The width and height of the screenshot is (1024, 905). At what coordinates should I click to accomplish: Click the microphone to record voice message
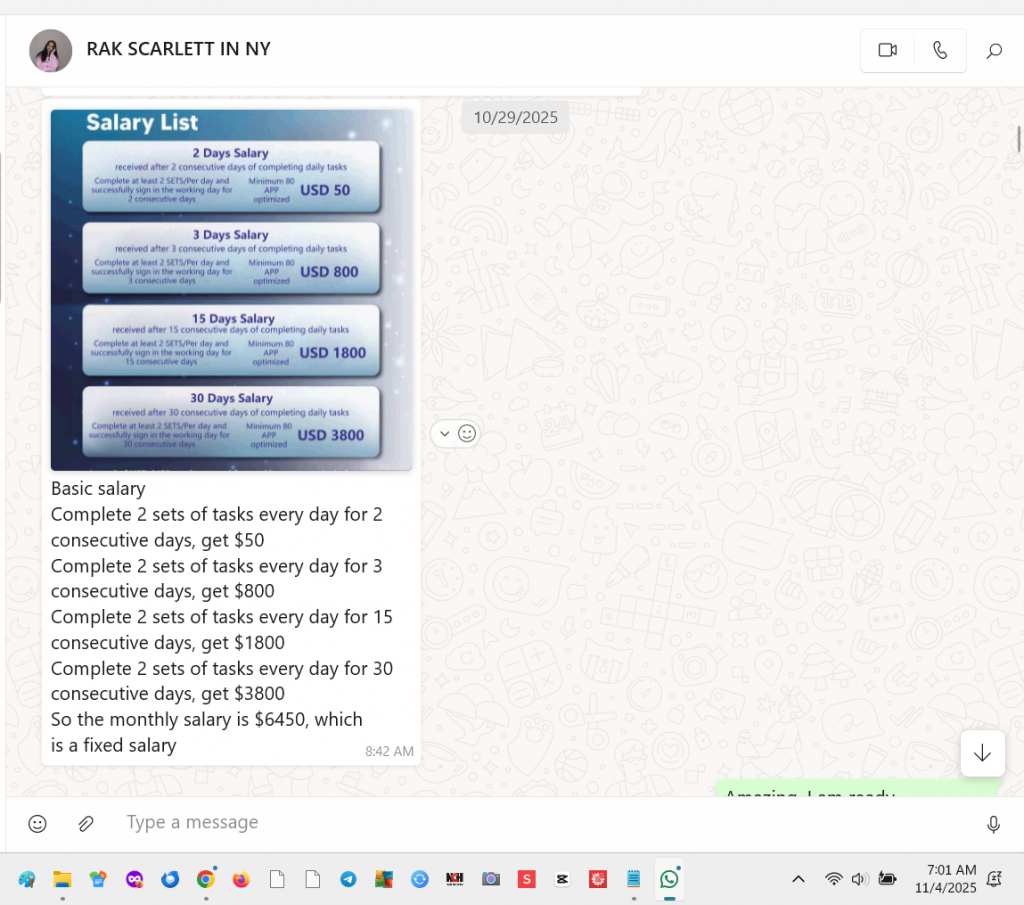pos(993,824)
